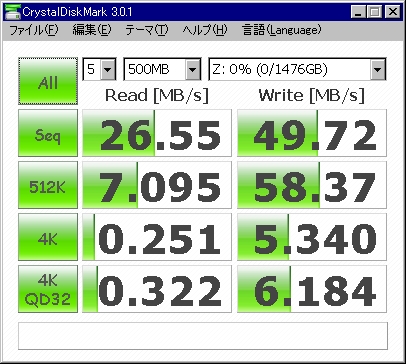This screenshot has width=406, height=364.
Task: Open the ヘルプ(H) menu
Action: click(205, 30)
